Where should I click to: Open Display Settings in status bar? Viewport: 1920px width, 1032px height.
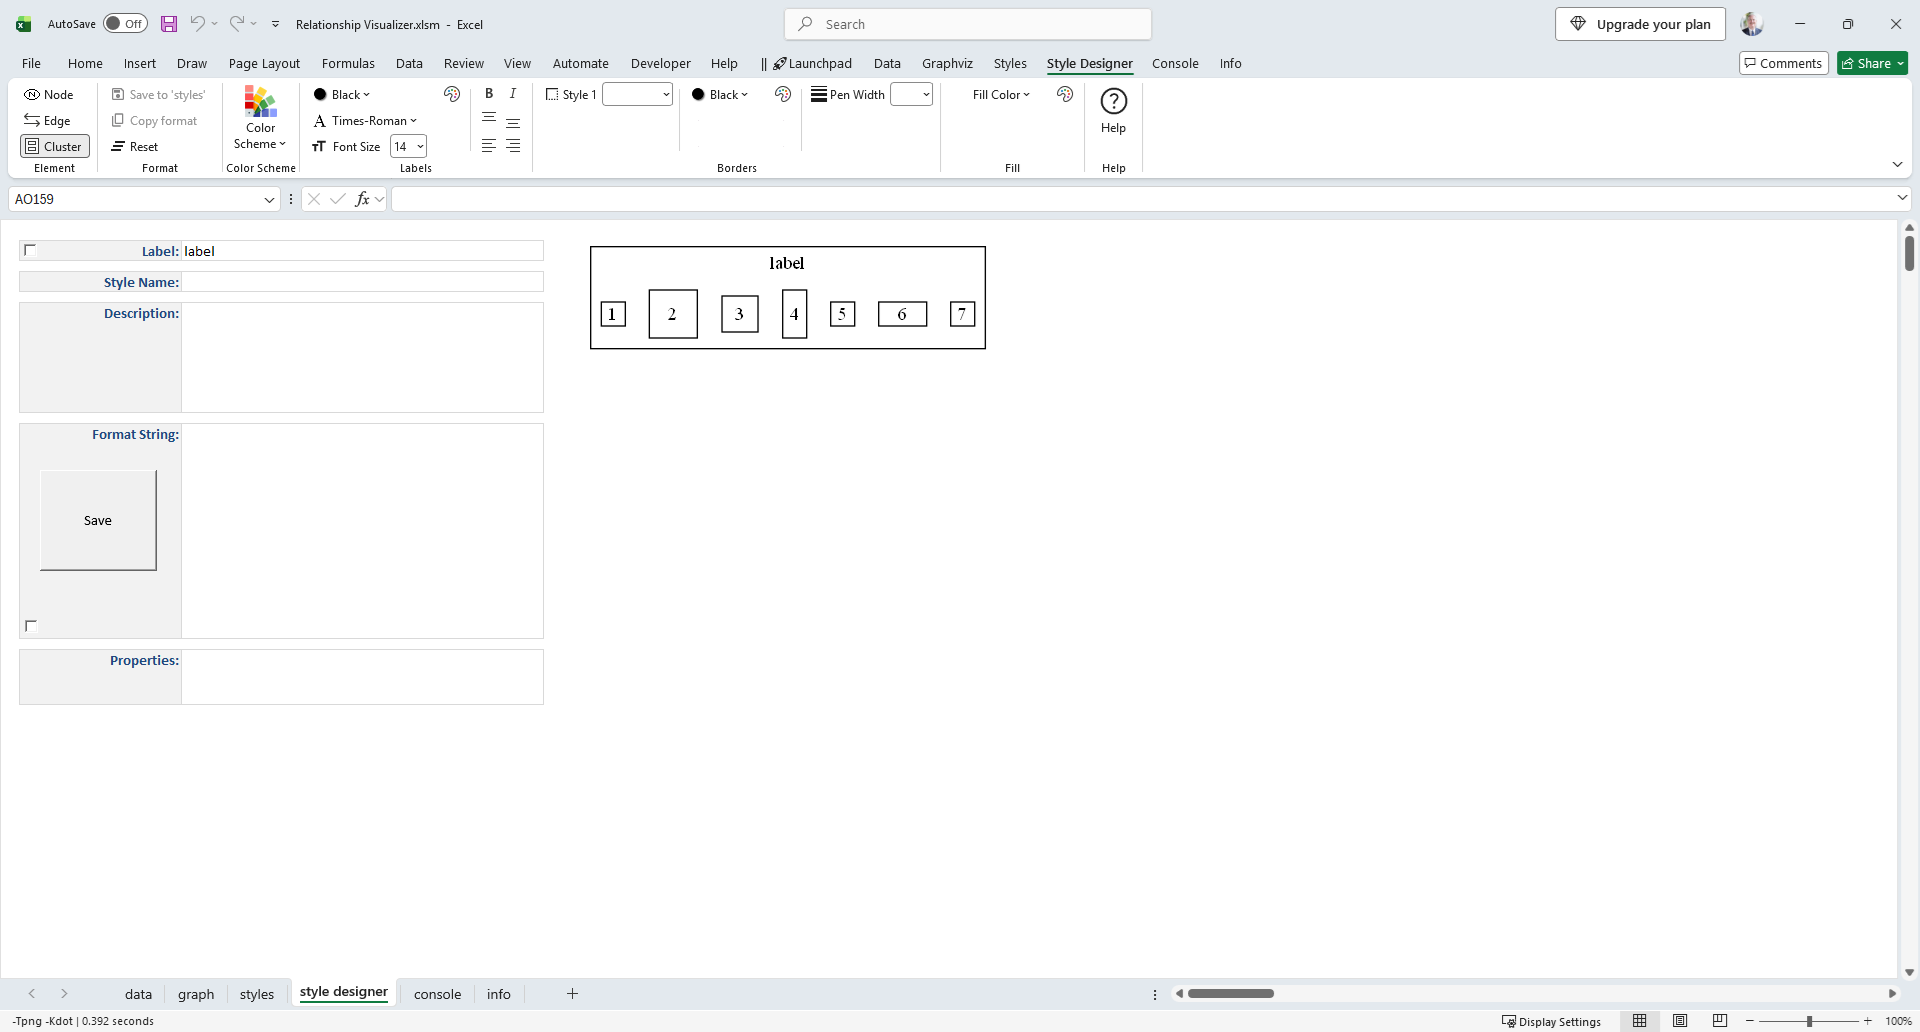1551,1021
